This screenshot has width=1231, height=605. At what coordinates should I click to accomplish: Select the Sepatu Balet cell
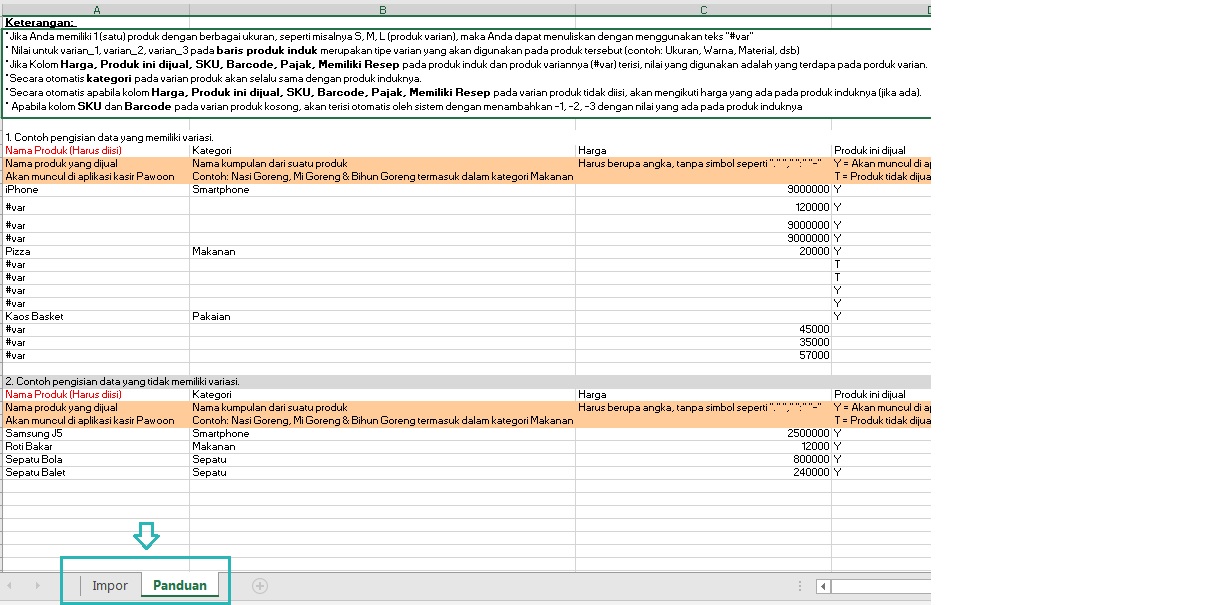tap(96, 473)
